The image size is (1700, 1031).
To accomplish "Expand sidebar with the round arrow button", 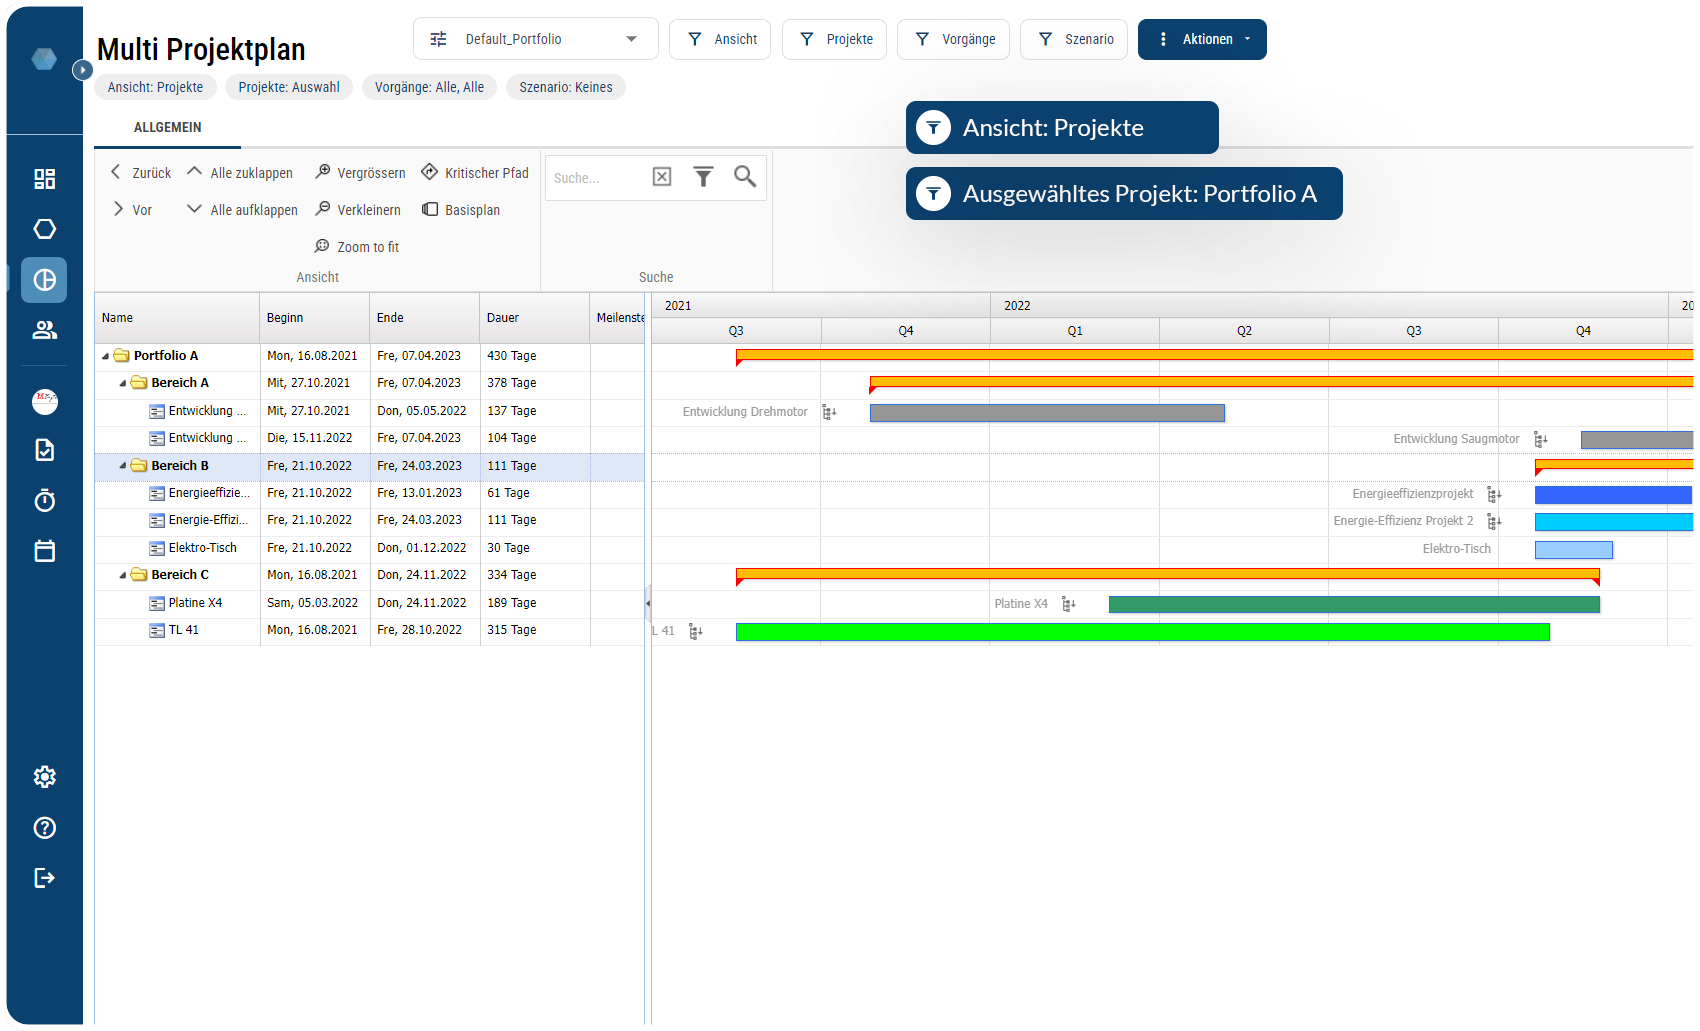I will pyautogui.click(x=83, y=70).
